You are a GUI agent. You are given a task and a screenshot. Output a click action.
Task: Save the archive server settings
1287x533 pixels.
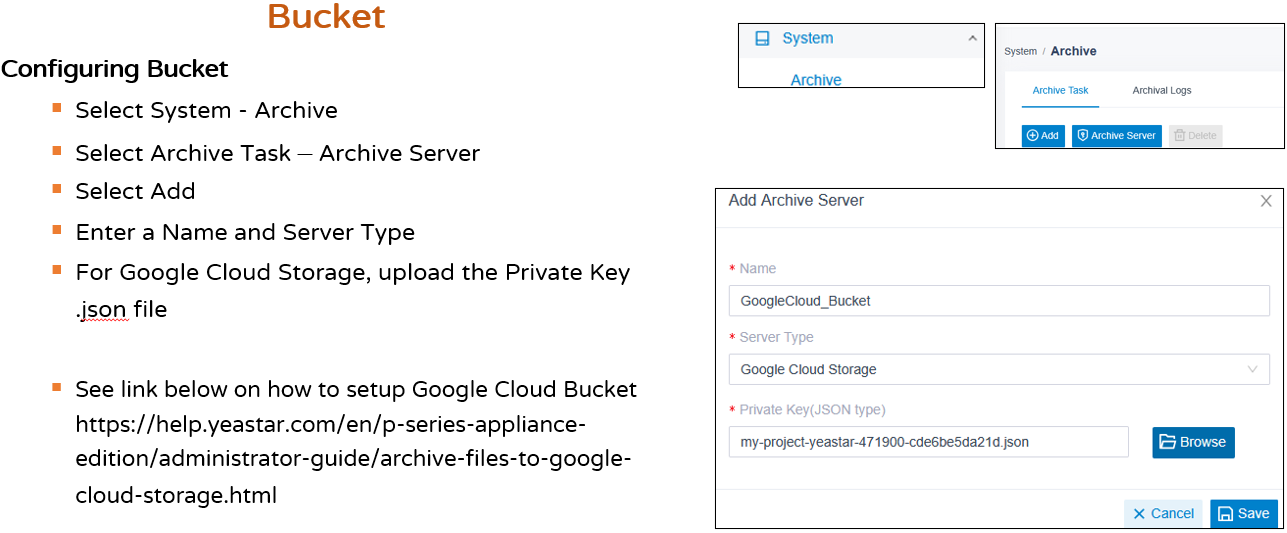coord(1244,513)
